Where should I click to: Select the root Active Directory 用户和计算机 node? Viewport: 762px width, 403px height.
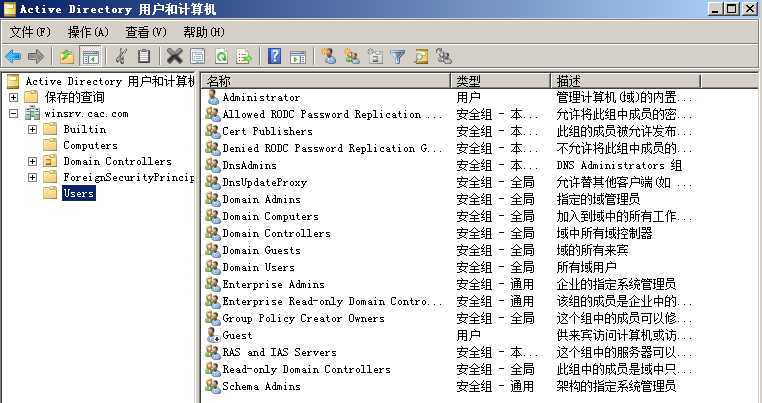pyautogui.click(x=110, y=81)
